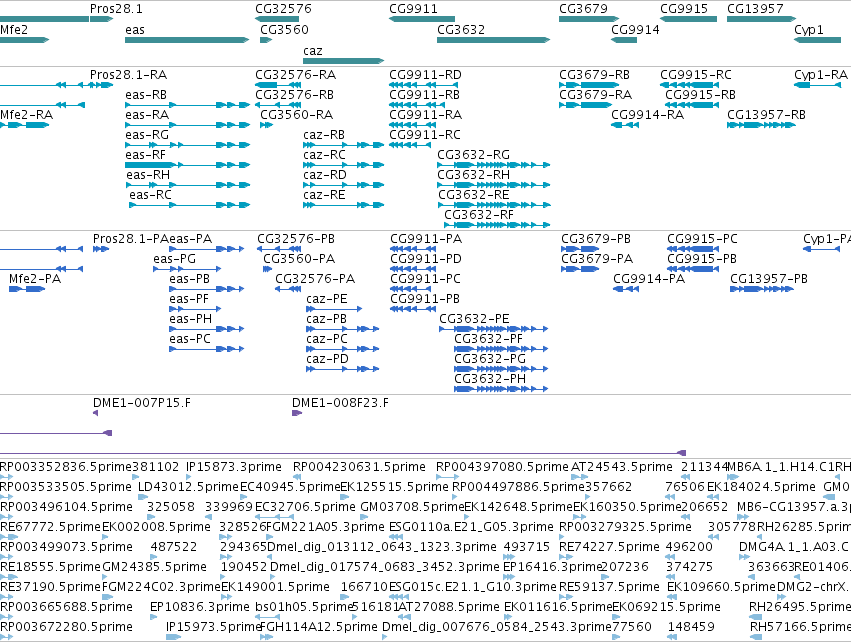
Task: Open protein label 'Mfe2-PA'
Action: tap(35, 279)
